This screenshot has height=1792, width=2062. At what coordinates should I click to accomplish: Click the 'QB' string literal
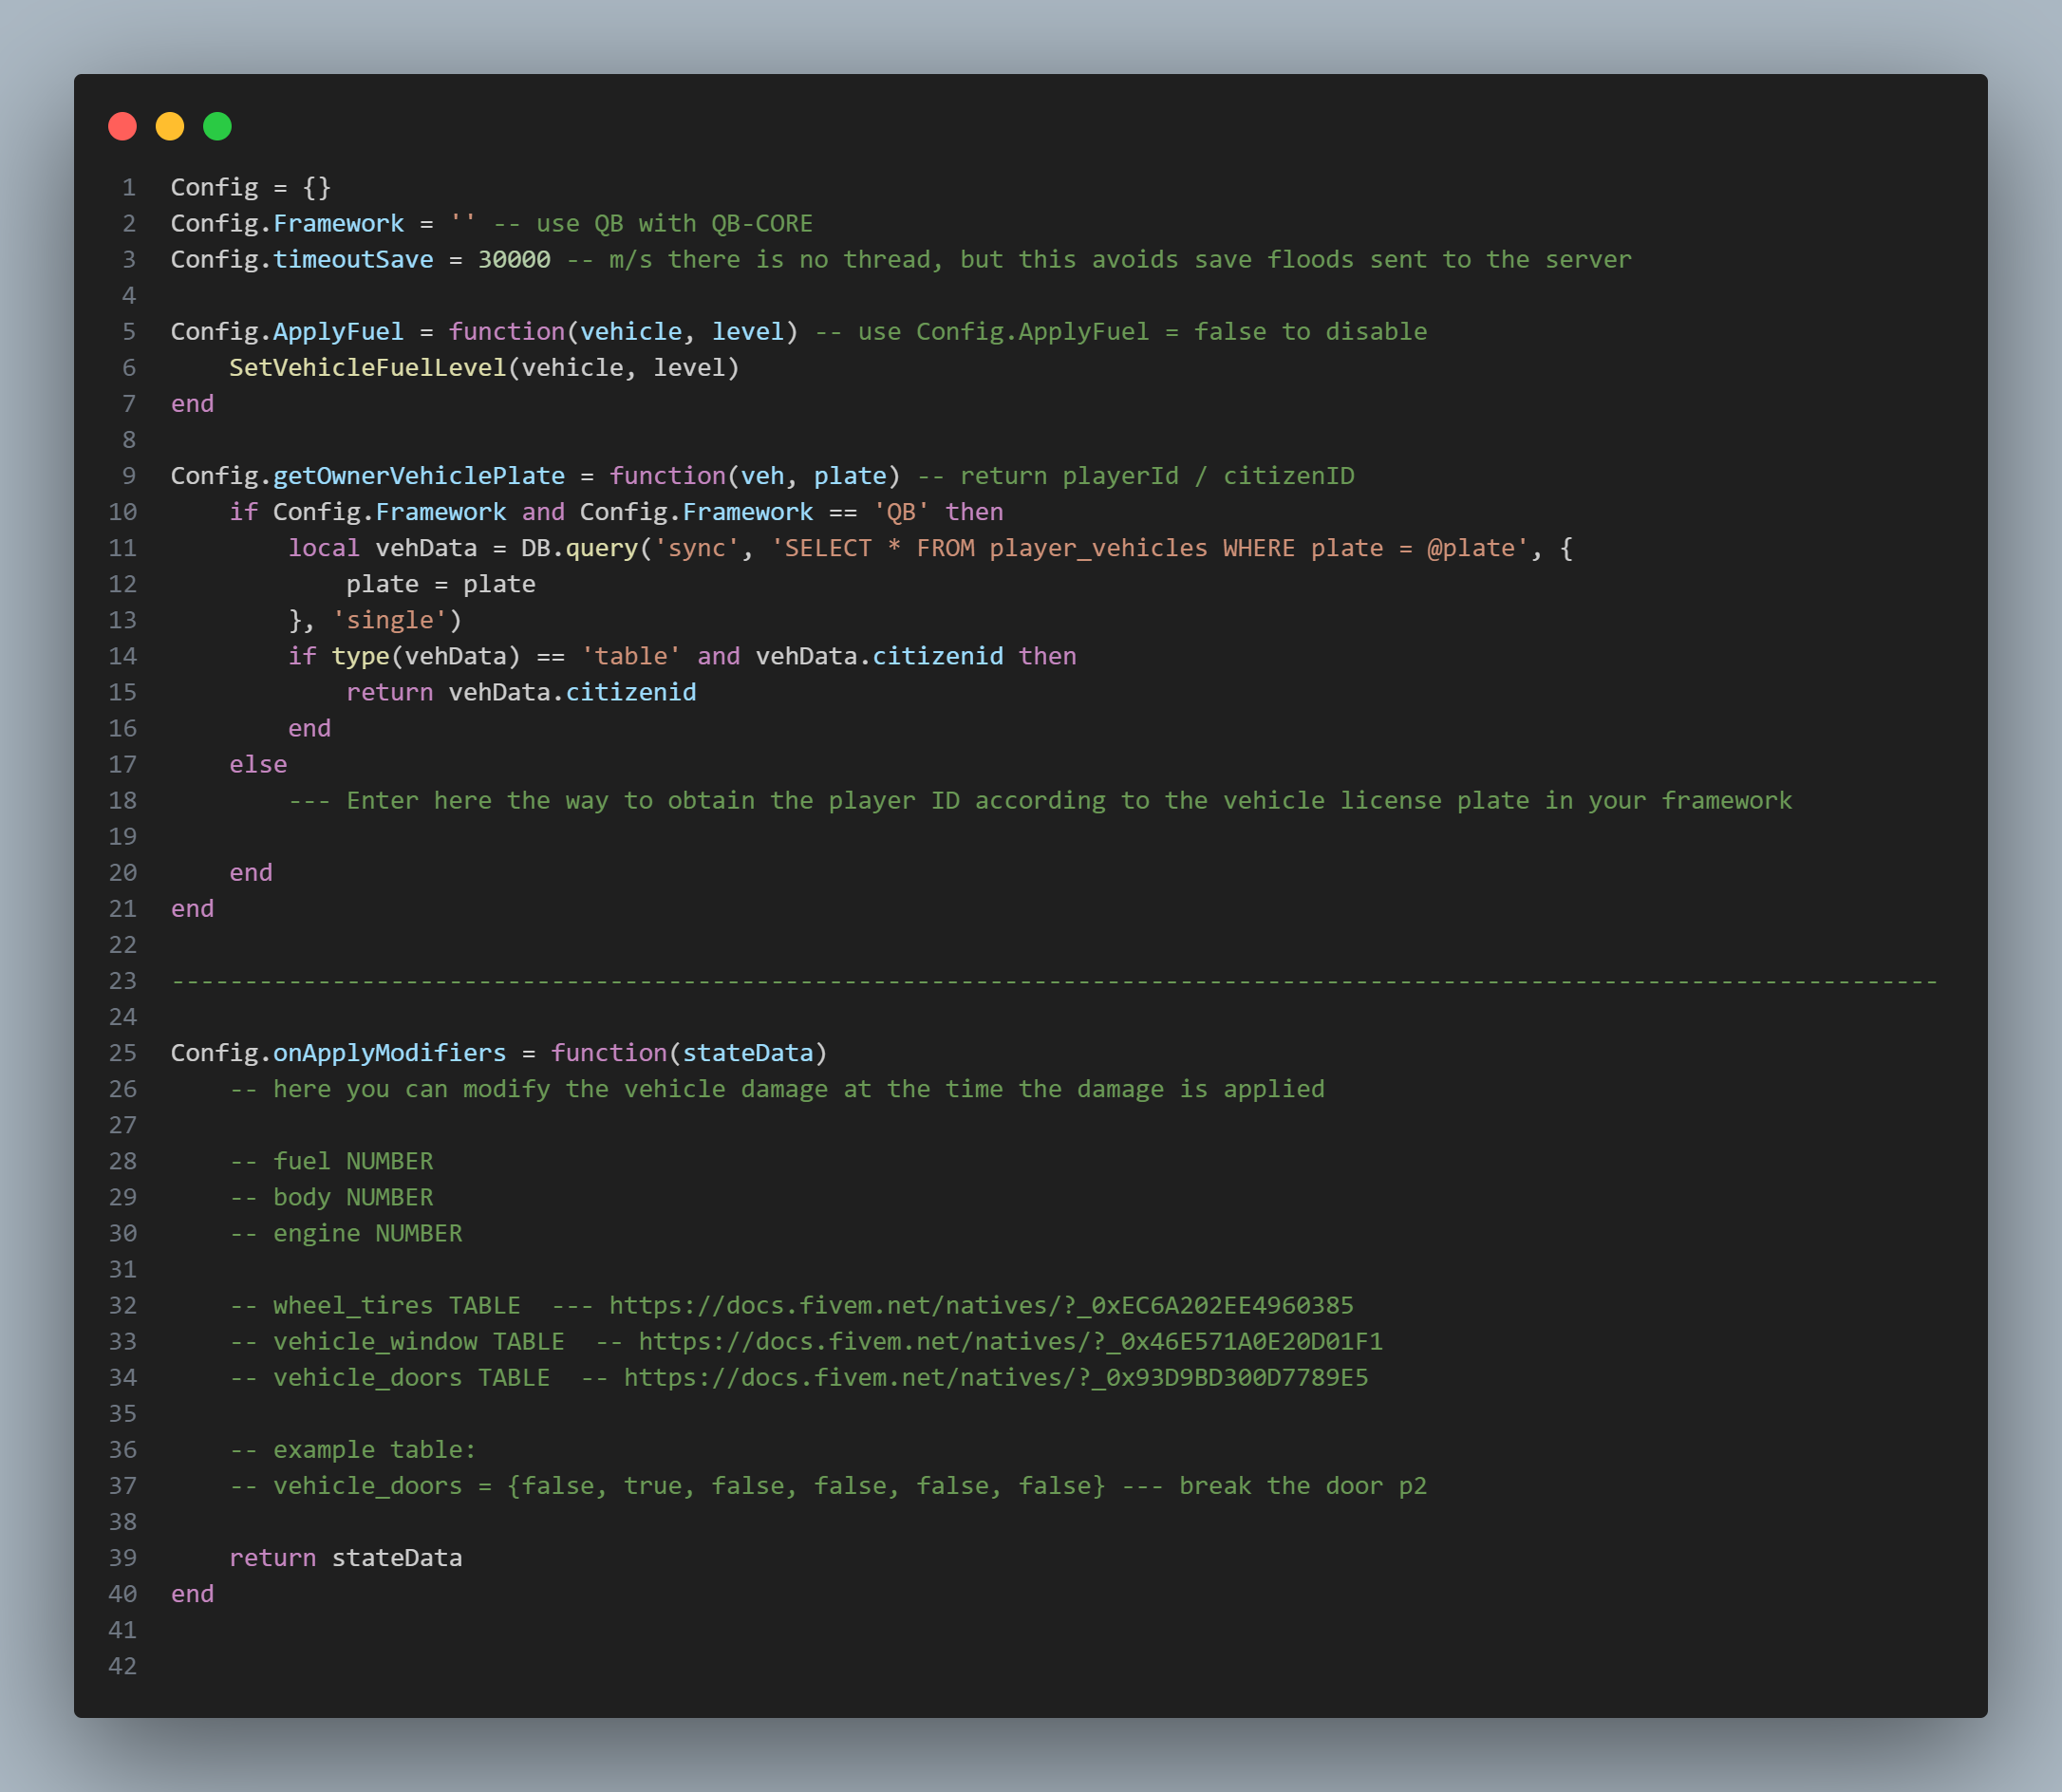[x=901, y=512]
